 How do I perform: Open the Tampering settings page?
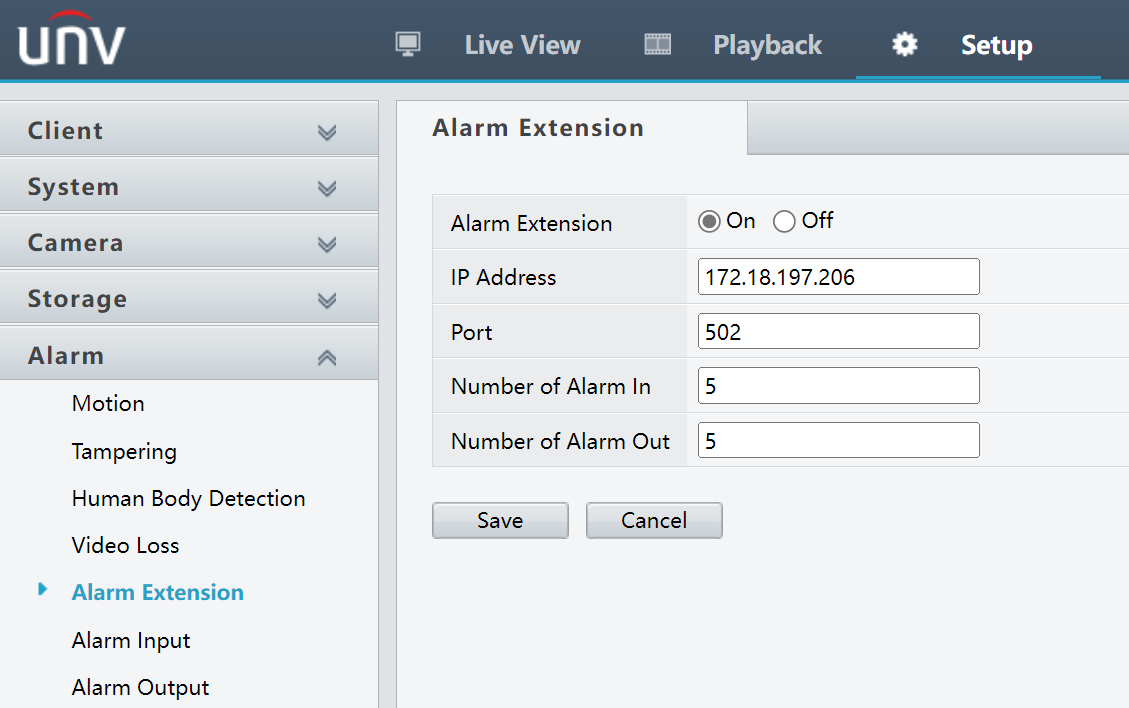(124, 452)
